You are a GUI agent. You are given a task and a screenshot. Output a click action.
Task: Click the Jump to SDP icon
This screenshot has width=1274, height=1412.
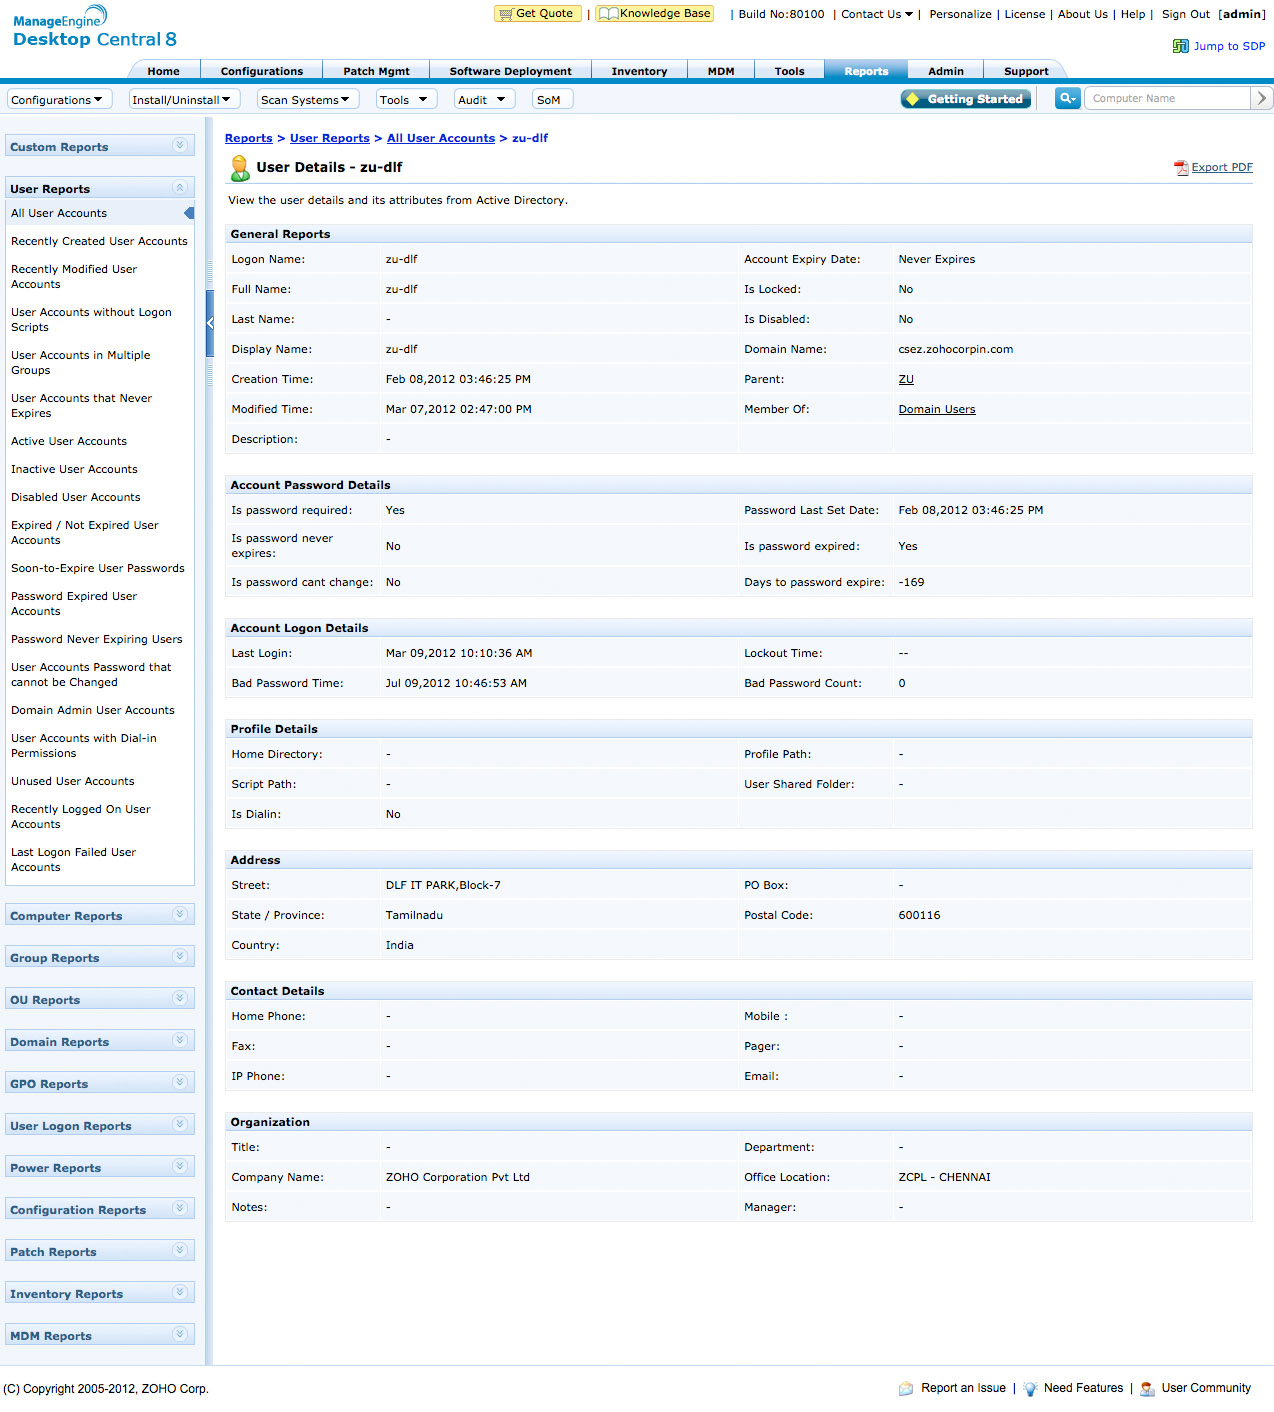point(1180,46)
